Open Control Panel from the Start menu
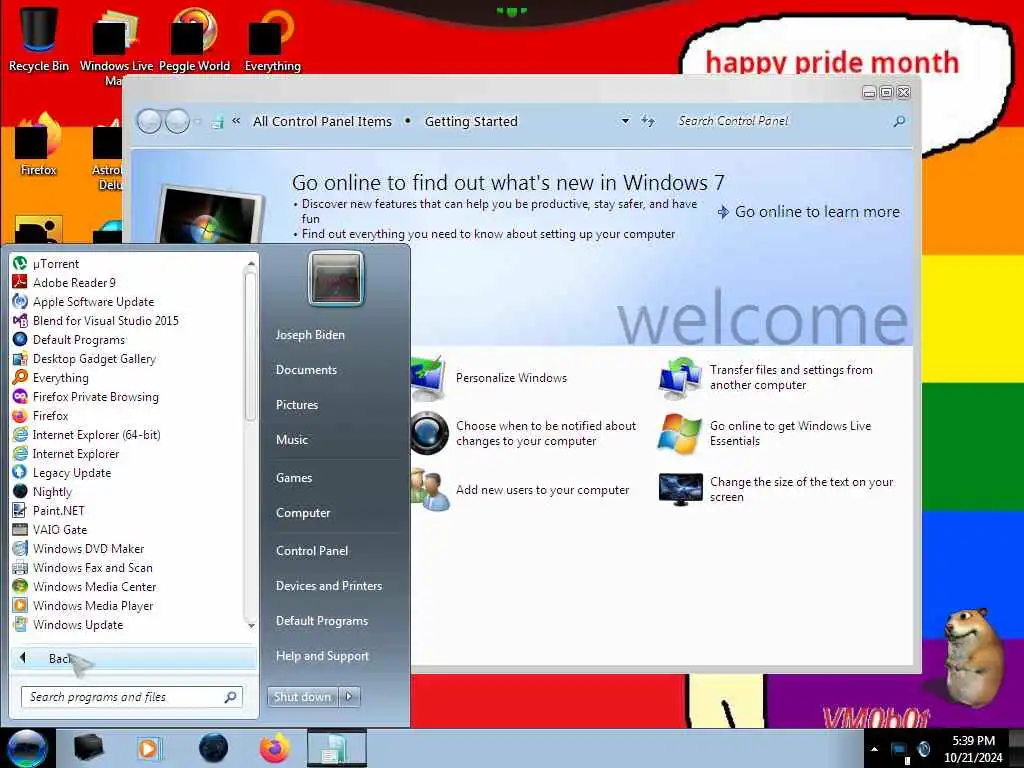The image size is (1024, 768). [x=312, y=551]
